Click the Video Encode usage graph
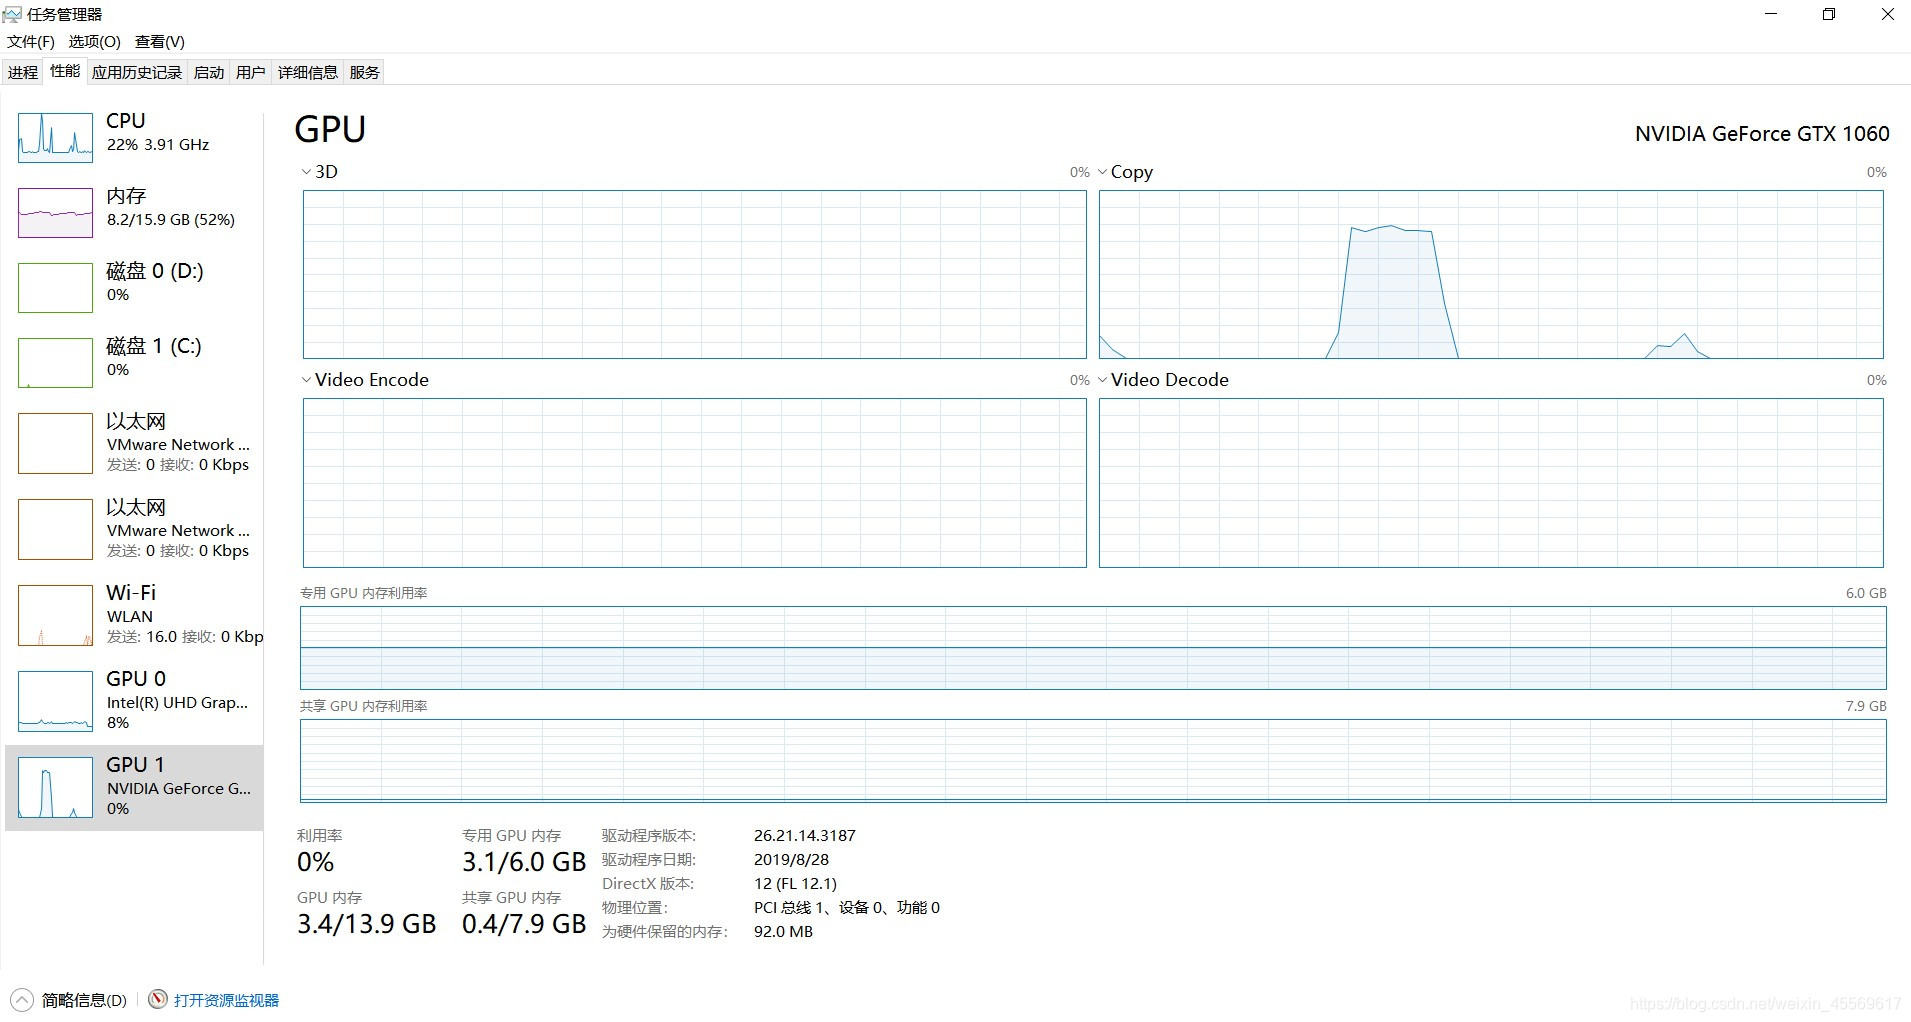 click(x=694, y=483)
